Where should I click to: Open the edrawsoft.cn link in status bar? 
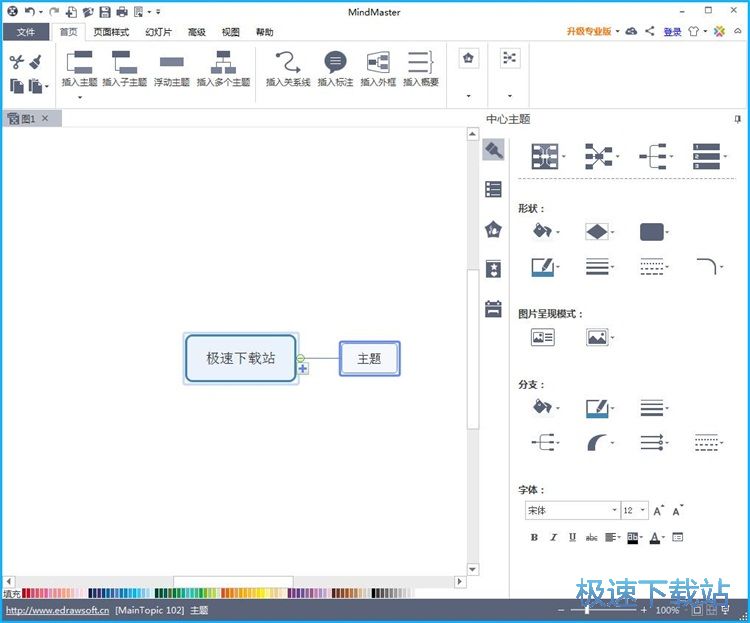(56, 610)
